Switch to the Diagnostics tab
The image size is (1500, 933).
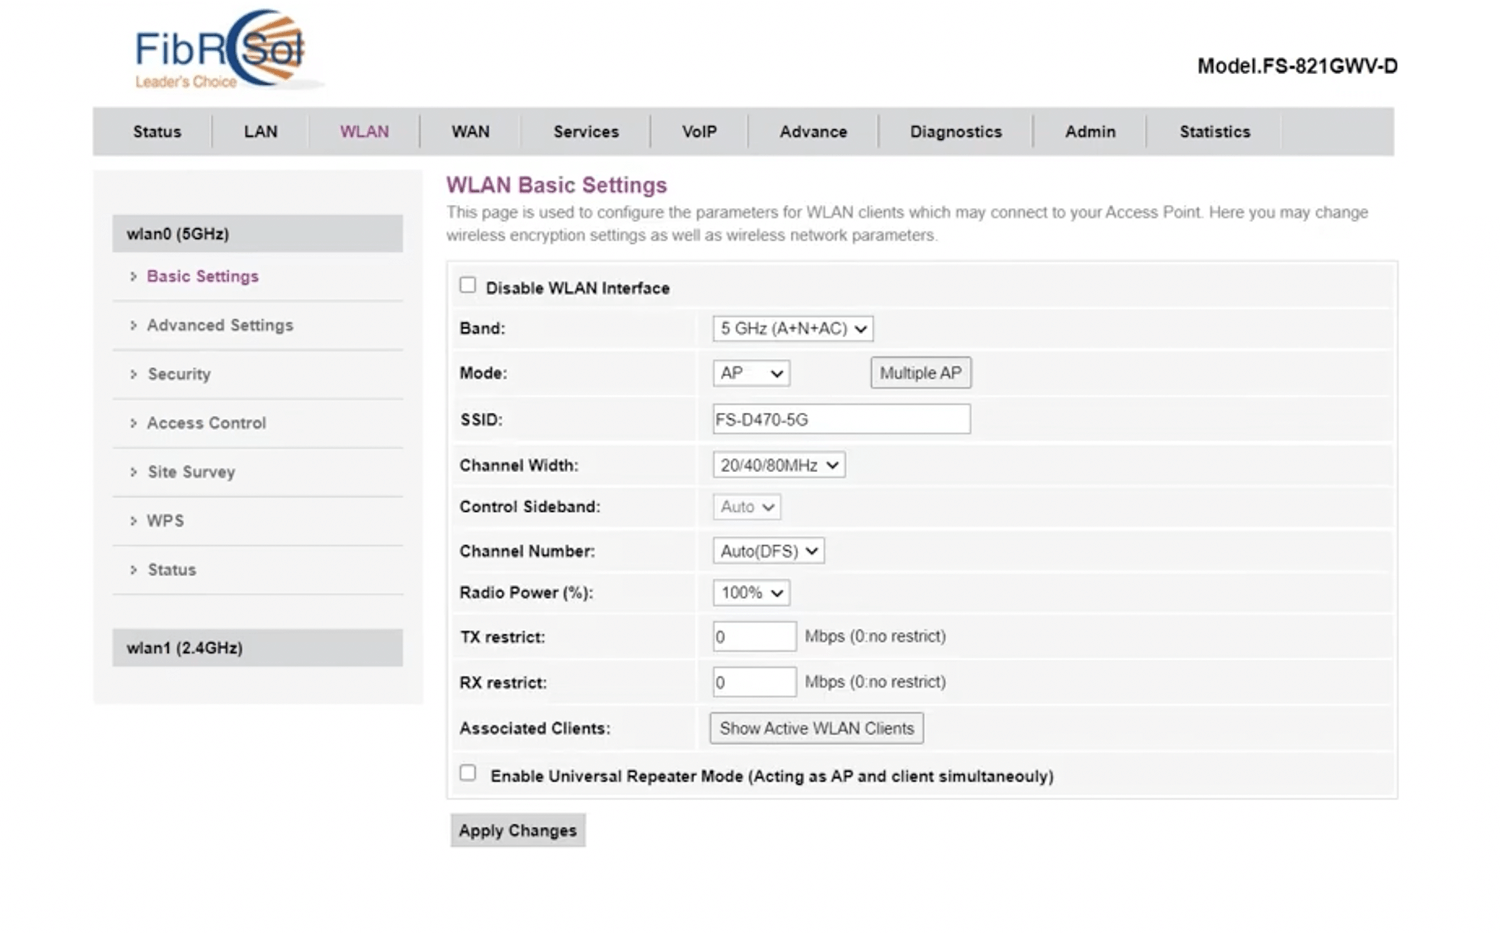(955, 132)
